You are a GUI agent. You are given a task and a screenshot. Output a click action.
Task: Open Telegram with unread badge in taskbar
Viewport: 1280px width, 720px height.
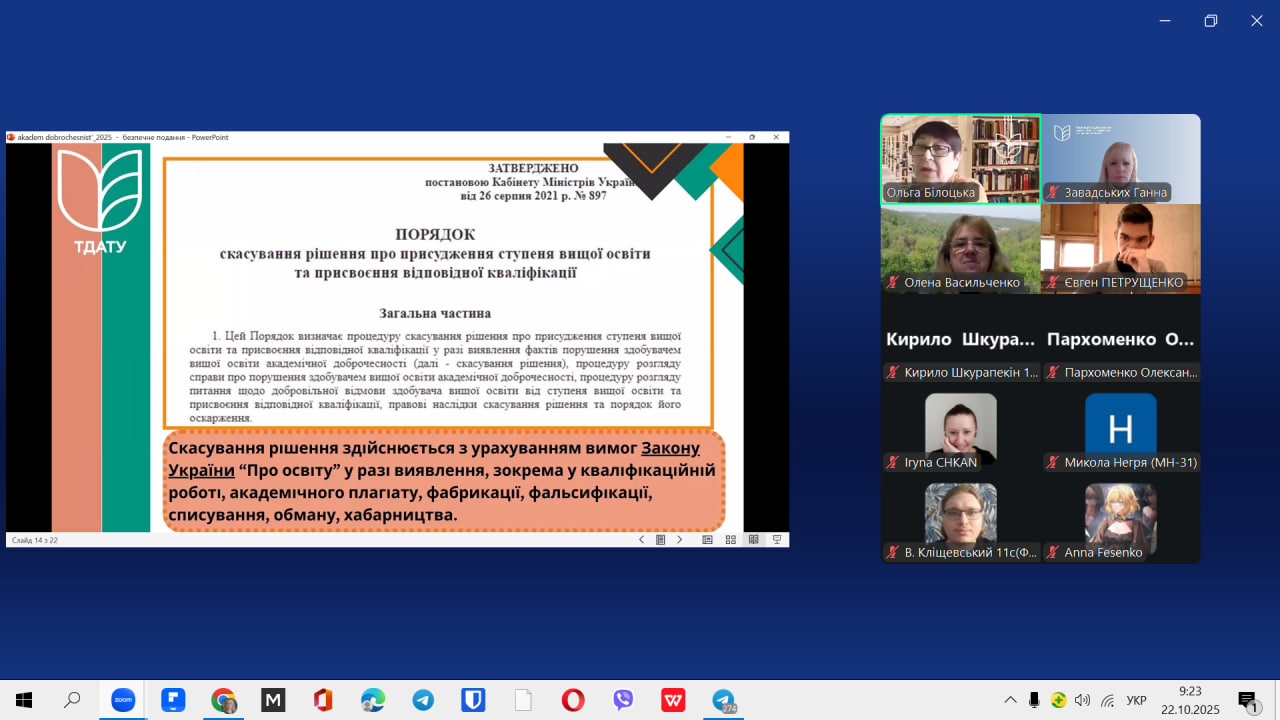[723, 700]
